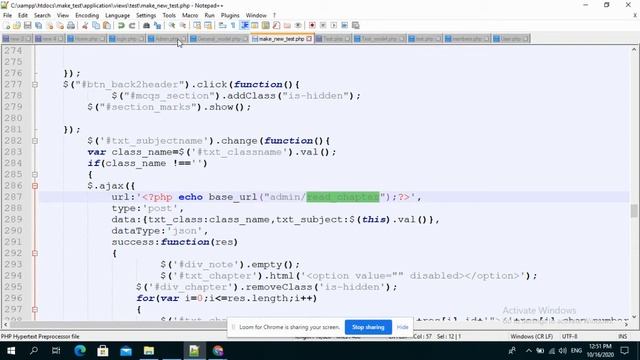Open Find with the binoculars icon
The image size is (640, 360).
coord(146,25)
